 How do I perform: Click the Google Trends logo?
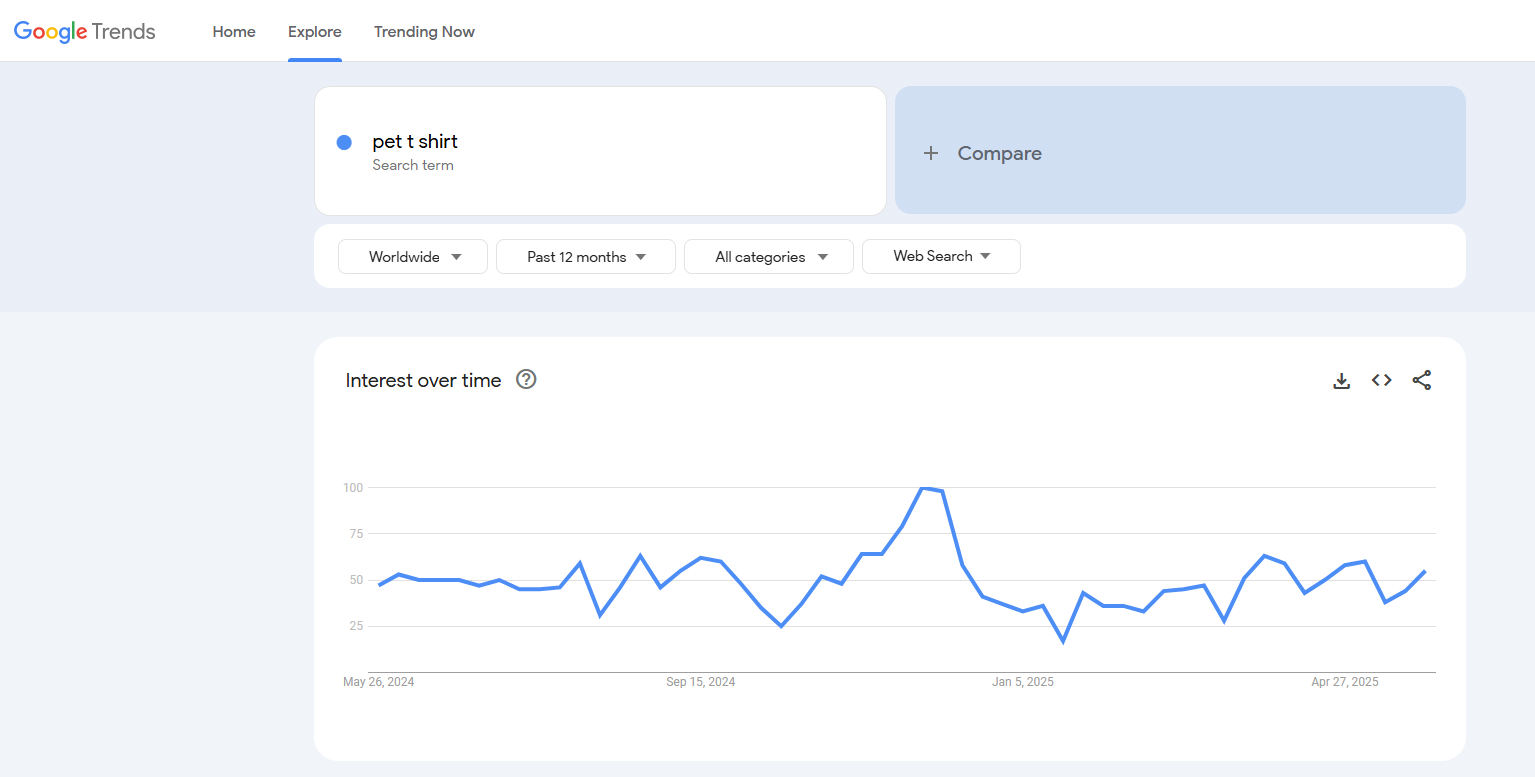[x=85, y=32]
